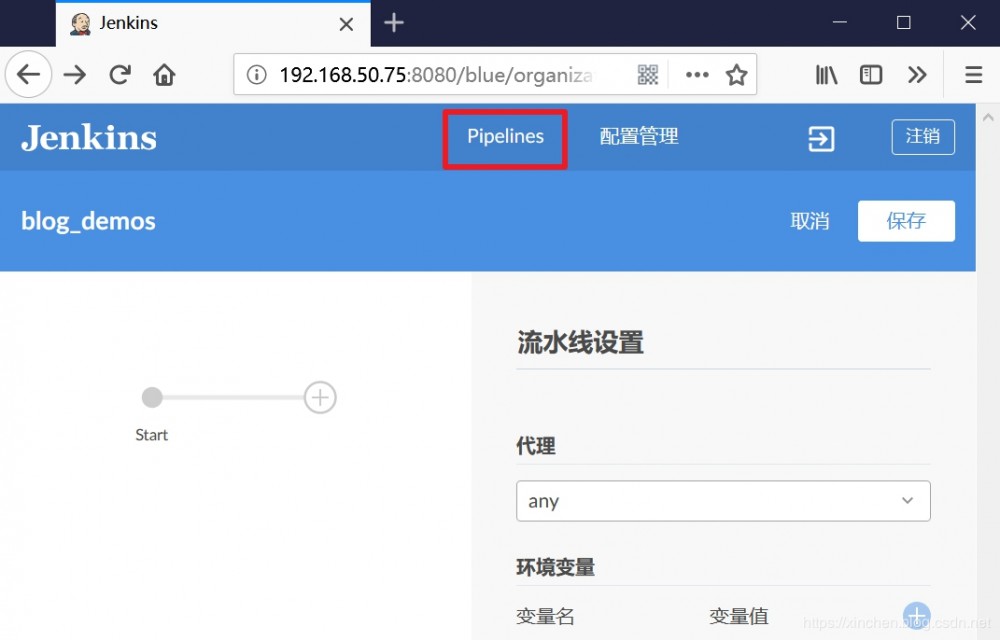Click the sidebar toggle icon in the toolbar
Screen dimensions: 1000x640
[870, 74]
